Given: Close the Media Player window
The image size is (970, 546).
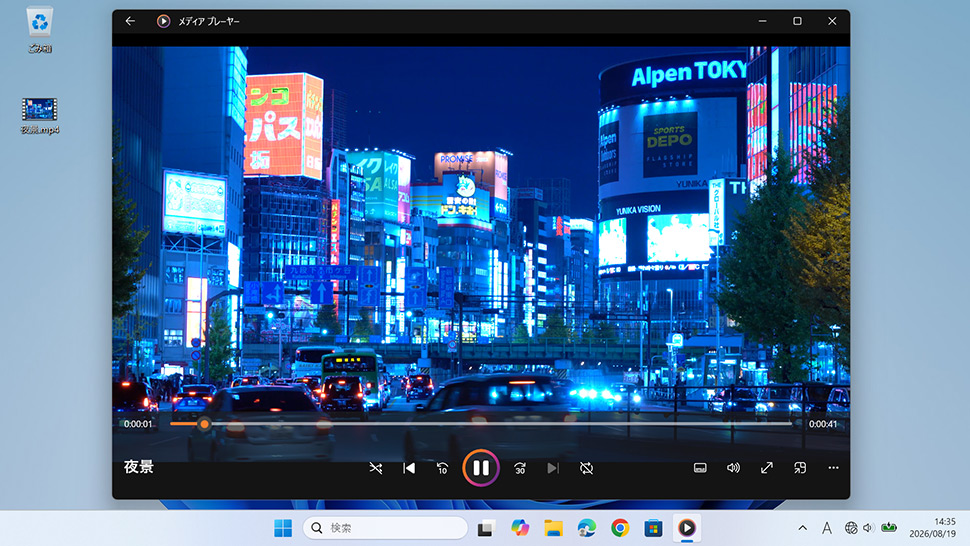Looking at the screenshot, I should click(x=832, y=21).
